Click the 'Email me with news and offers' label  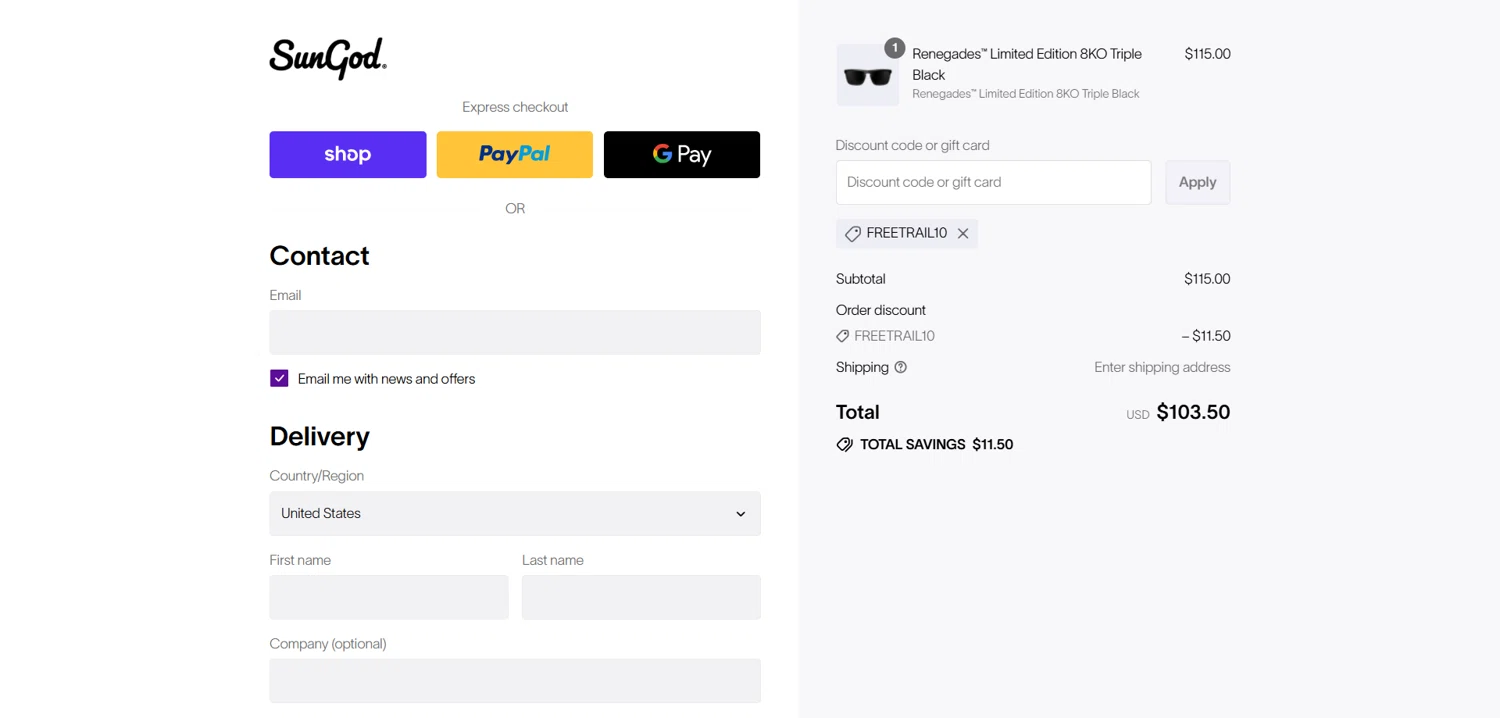(386, 379)
